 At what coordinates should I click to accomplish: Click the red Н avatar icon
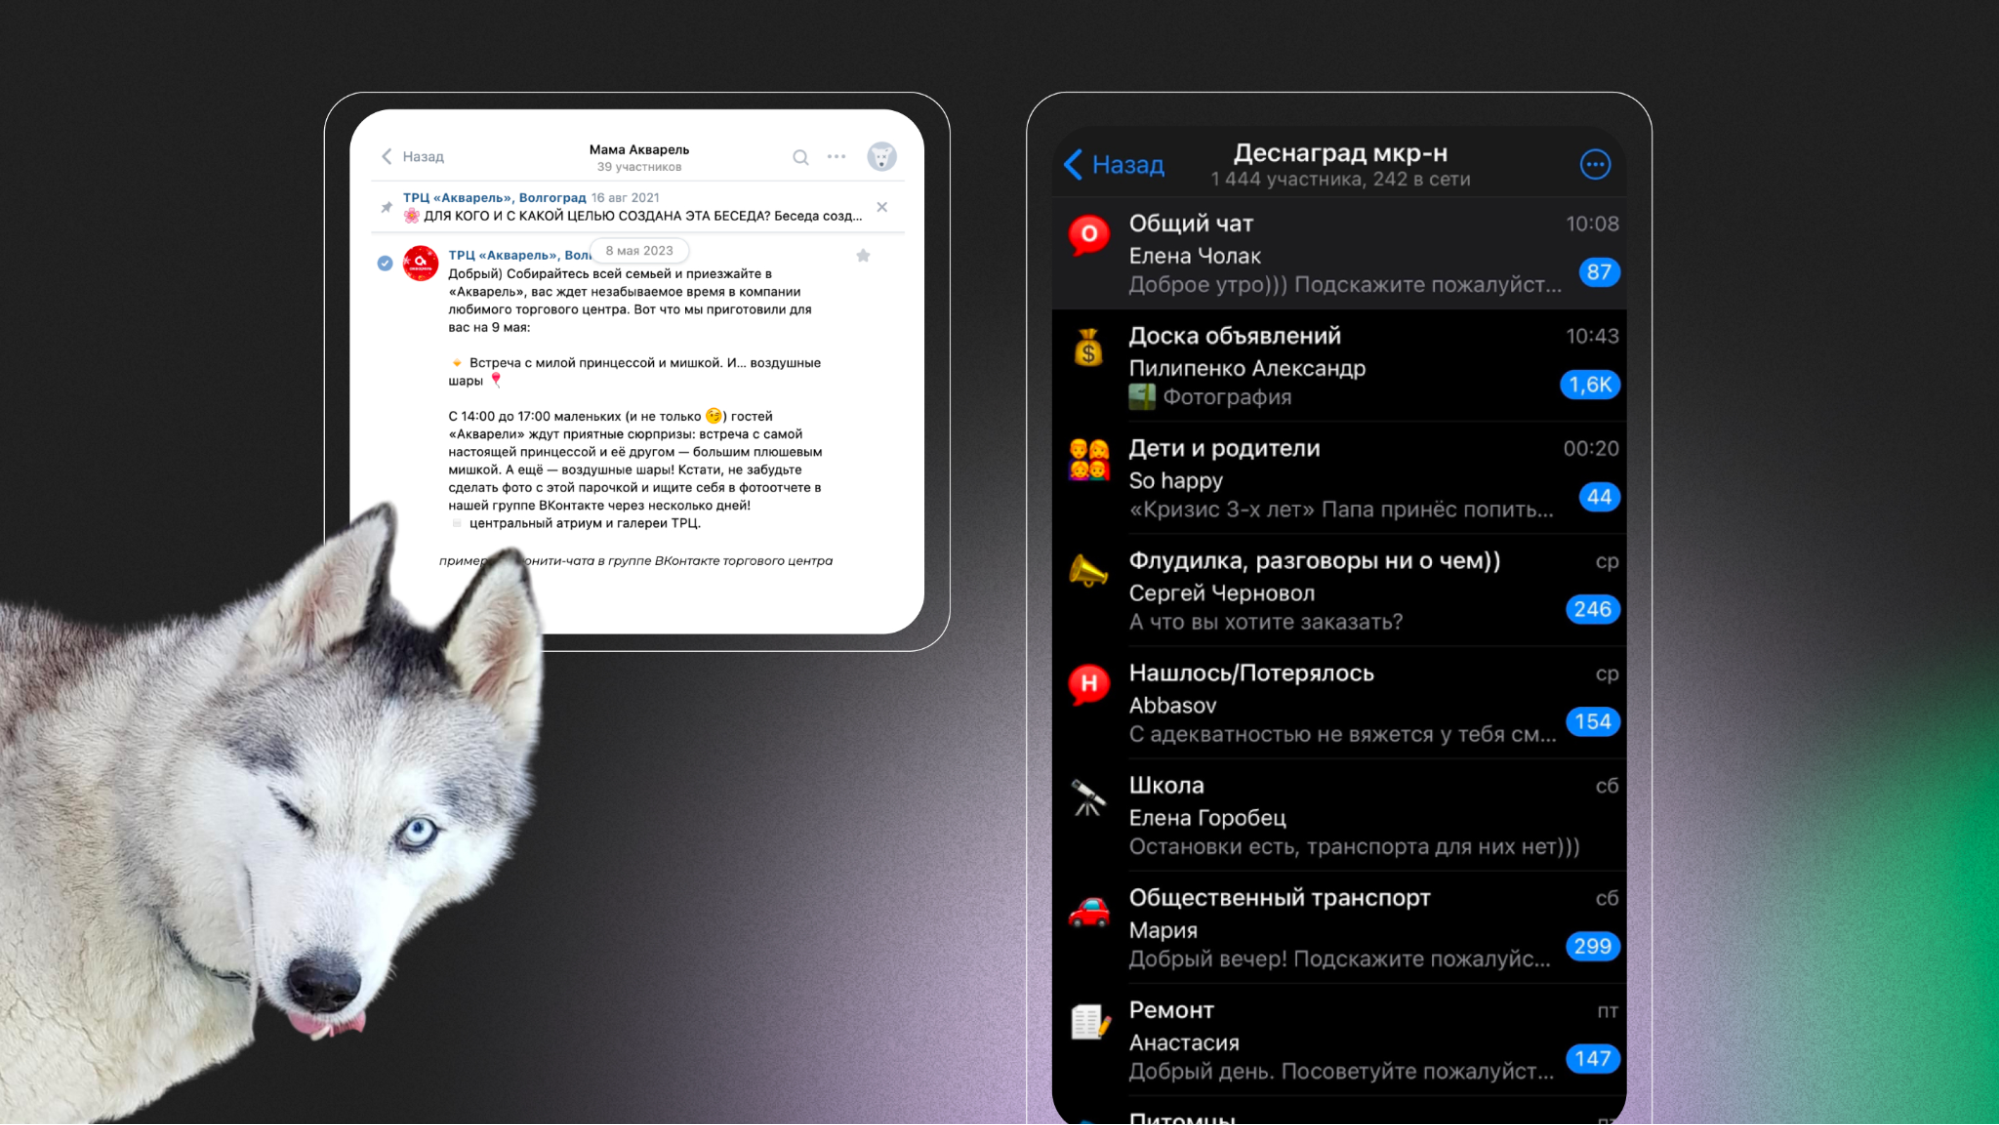coord(1089,685)
